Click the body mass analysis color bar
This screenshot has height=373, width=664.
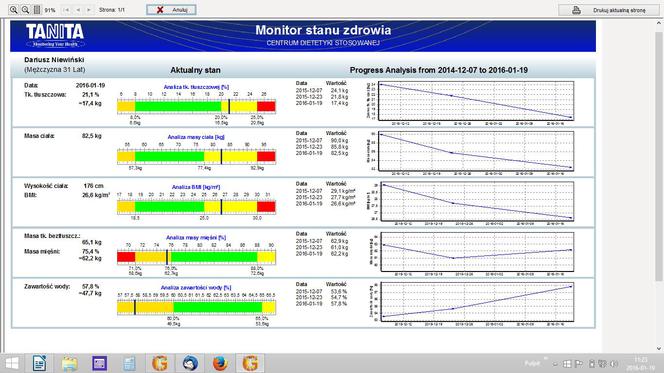coord(196,156)
